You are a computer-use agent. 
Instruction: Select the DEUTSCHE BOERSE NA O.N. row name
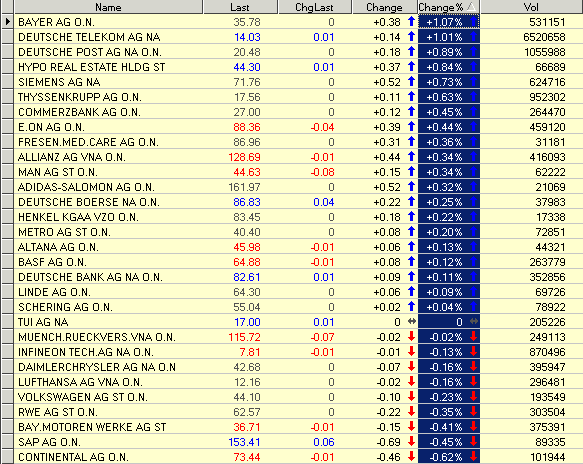tap(89, 202)
